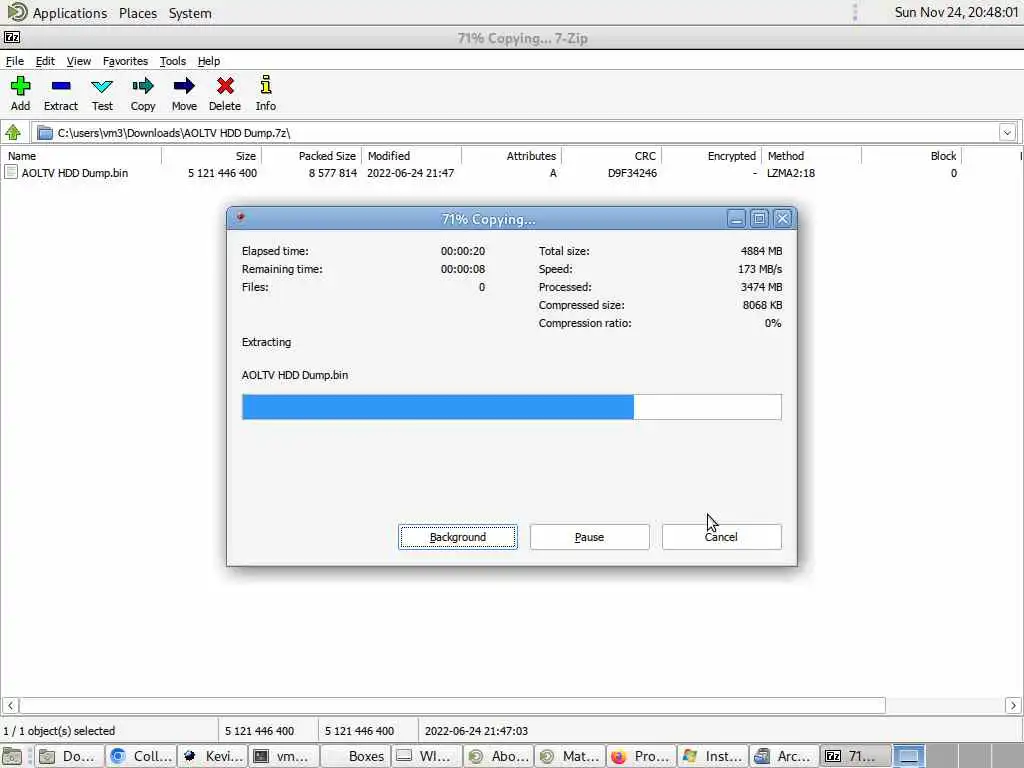Screen dimensions: 1024x768
Task: Sort by the Method column header
Action: tap(812, 155)
